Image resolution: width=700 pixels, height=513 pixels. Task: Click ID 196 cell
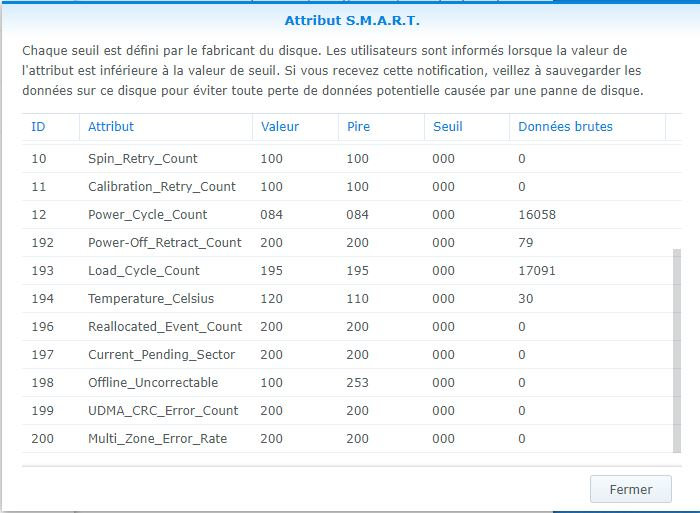pyautogui.click(x=42, y=327)
